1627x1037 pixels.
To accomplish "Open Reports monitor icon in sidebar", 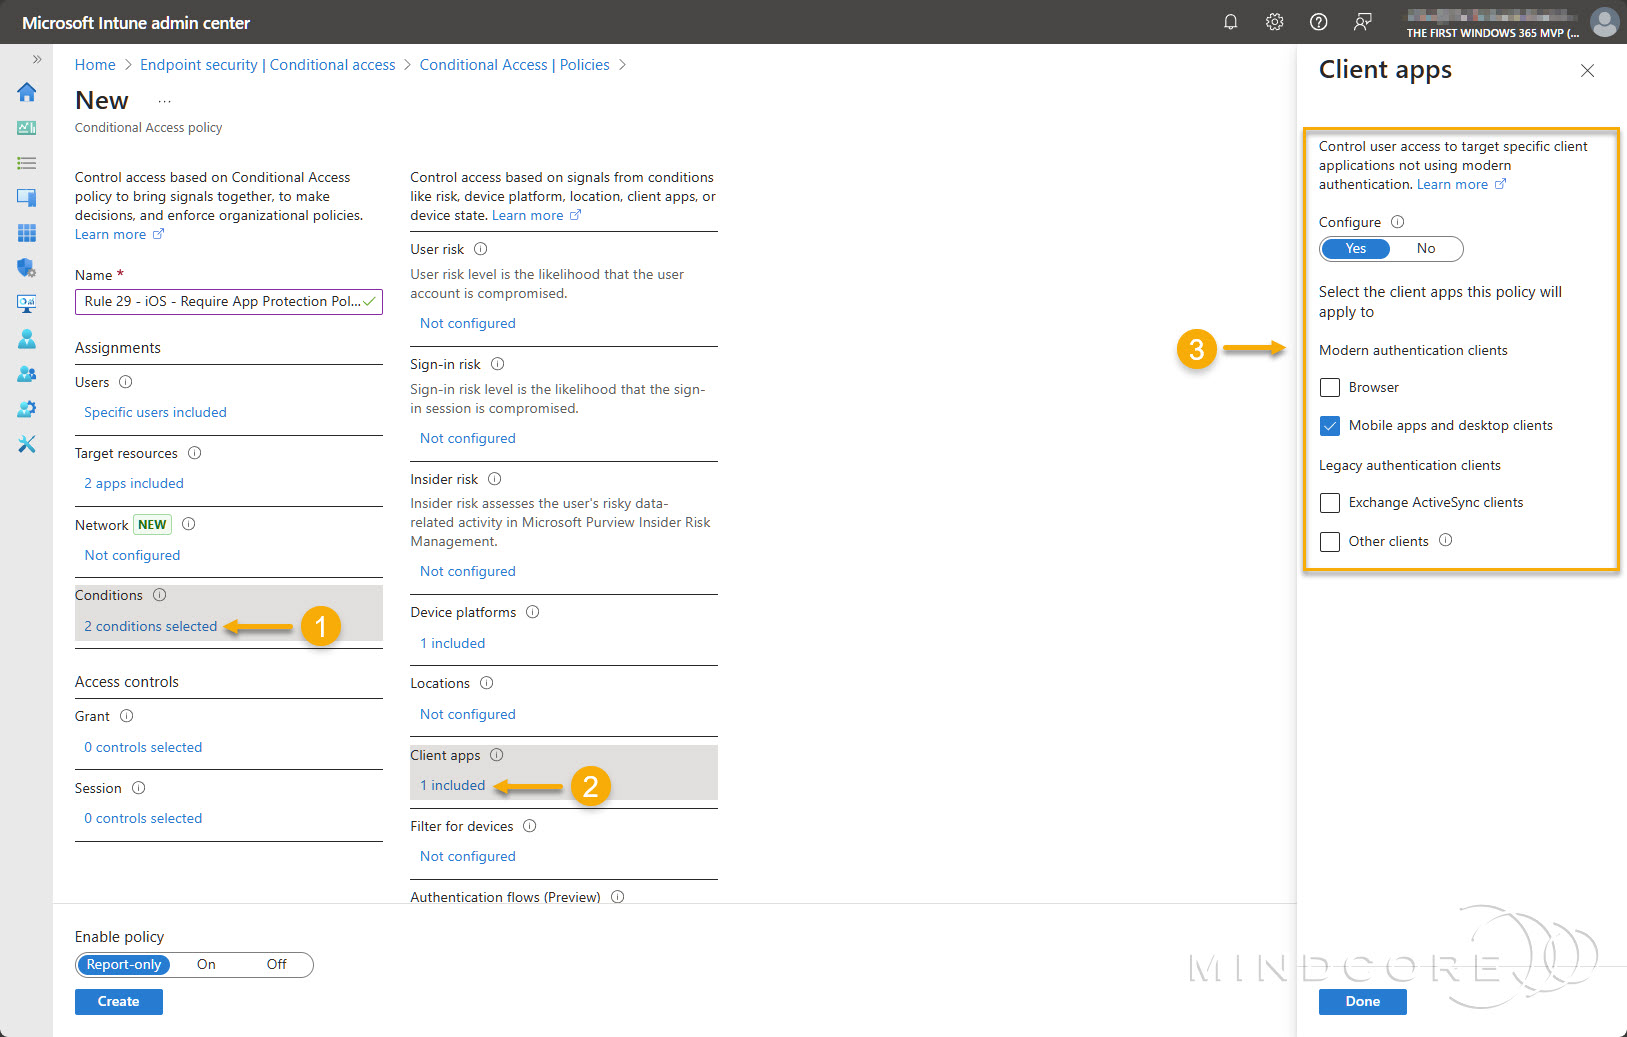I will click(x=27, y=303).
